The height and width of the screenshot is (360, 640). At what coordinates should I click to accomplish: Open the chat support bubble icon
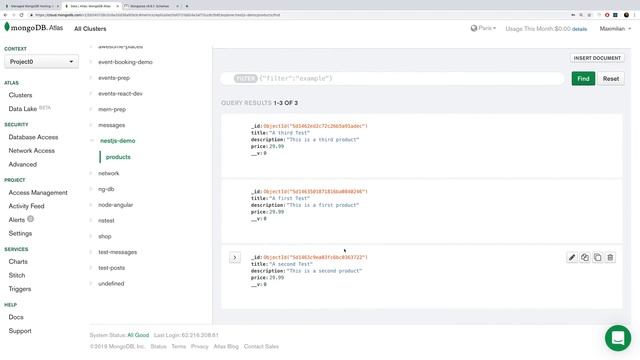(x=618, y=338)
